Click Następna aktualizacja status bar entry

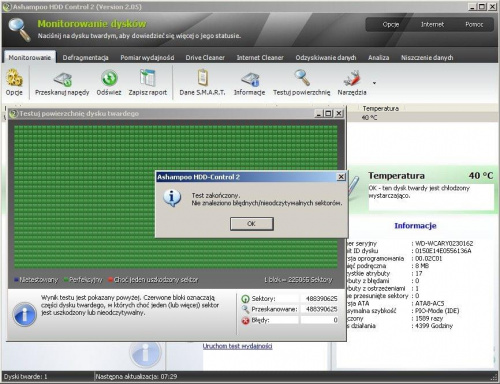point(136,377)
